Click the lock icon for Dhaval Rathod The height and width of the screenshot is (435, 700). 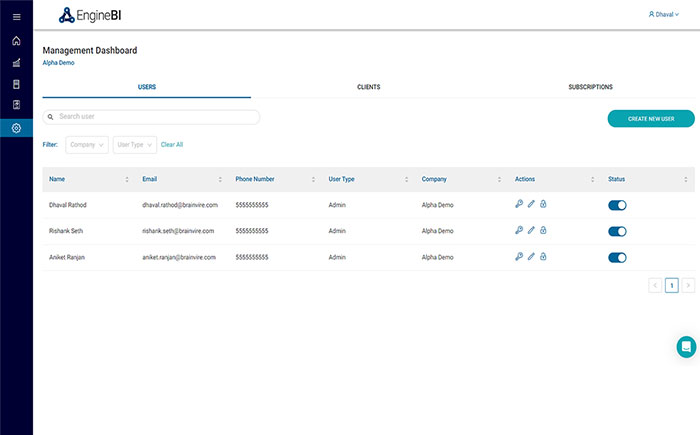(x=543, y=204)
